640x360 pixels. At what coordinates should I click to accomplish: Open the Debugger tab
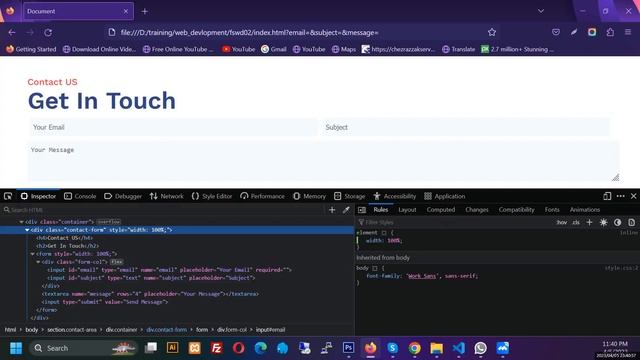[x=123, y=196]
